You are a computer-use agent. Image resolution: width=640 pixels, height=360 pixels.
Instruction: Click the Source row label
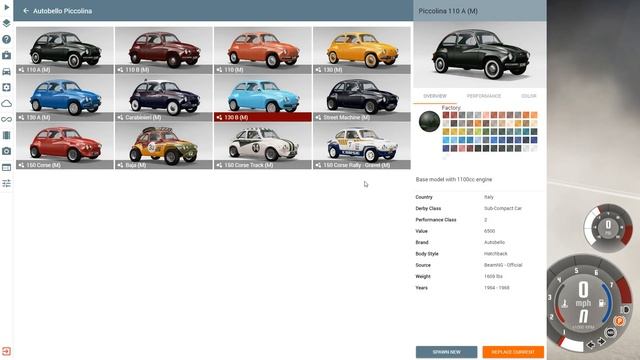click(423, 265)
